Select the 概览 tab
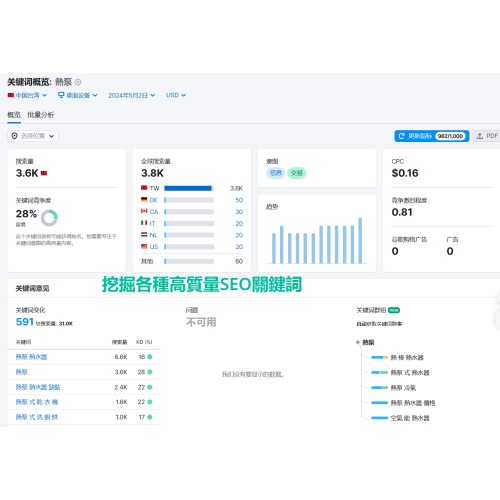 click(x=14, y=115)
